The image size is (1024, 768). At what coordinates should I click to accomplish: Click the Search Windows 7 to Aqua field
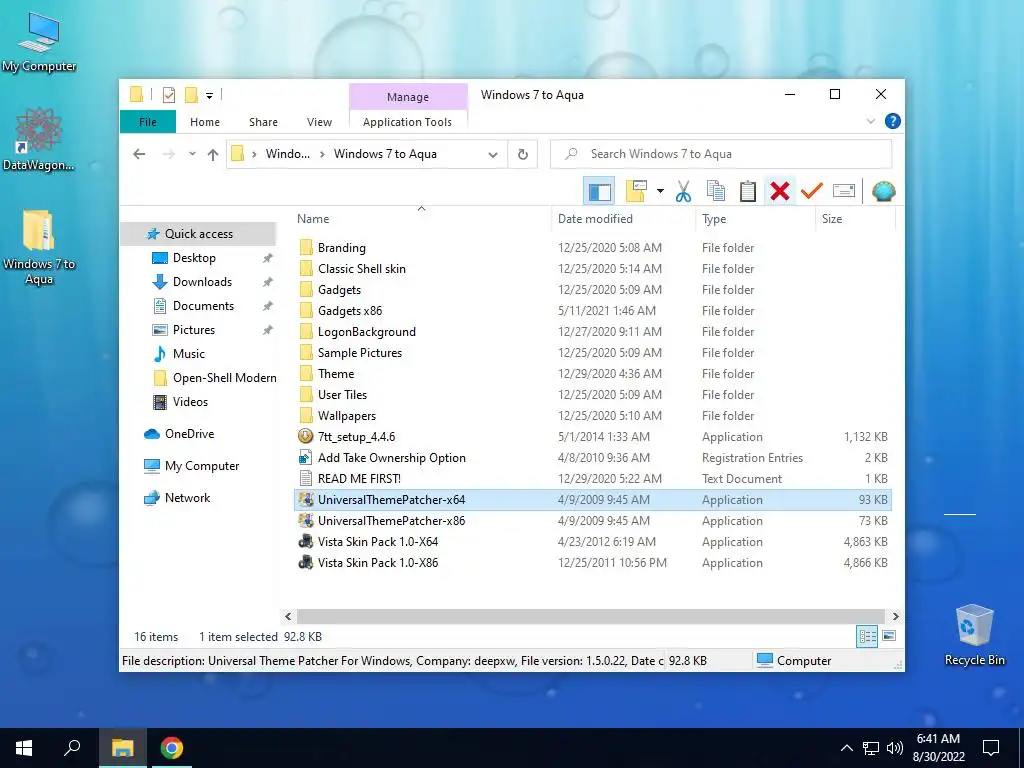tap(721, 154)
